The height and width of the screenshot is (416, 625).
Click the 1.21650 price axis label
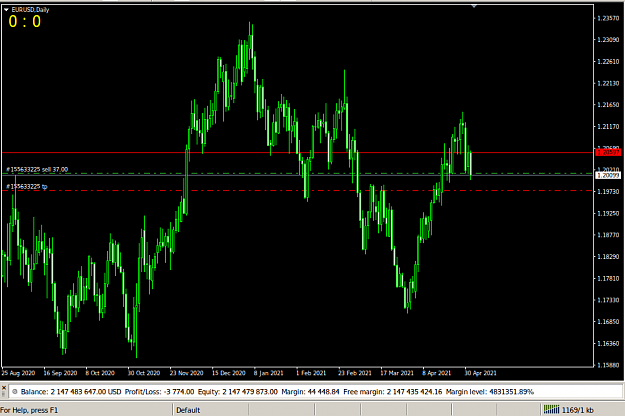pos(609,105)
